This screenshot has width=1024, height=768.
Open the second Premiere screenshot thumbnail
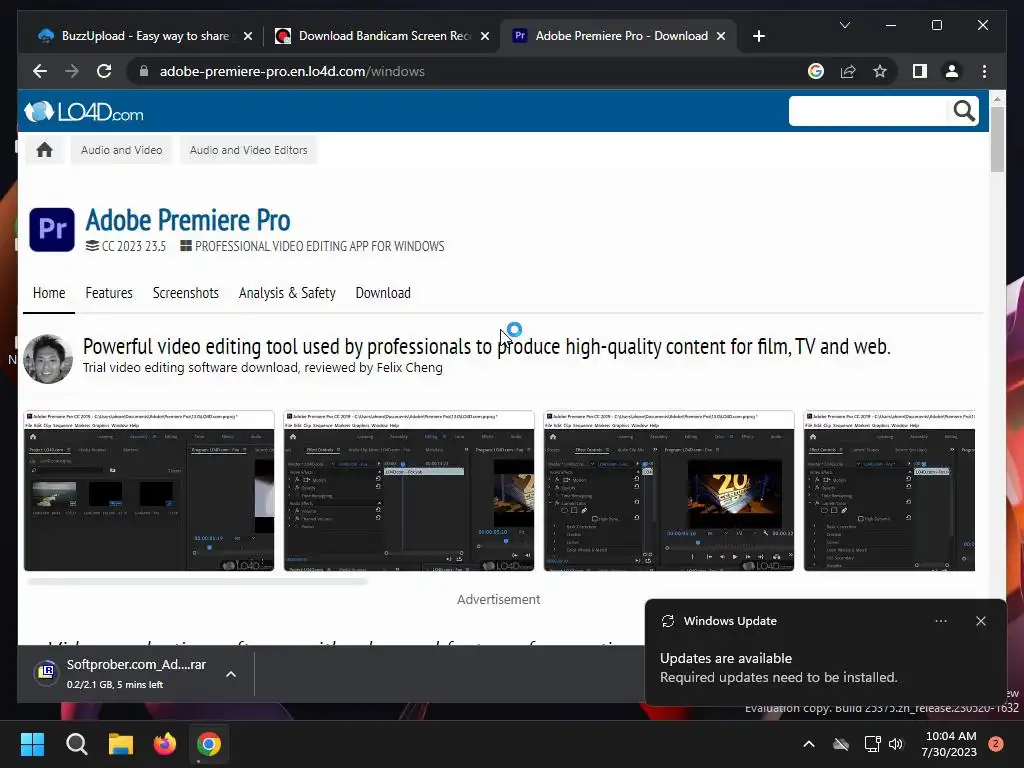coord(409,490)
